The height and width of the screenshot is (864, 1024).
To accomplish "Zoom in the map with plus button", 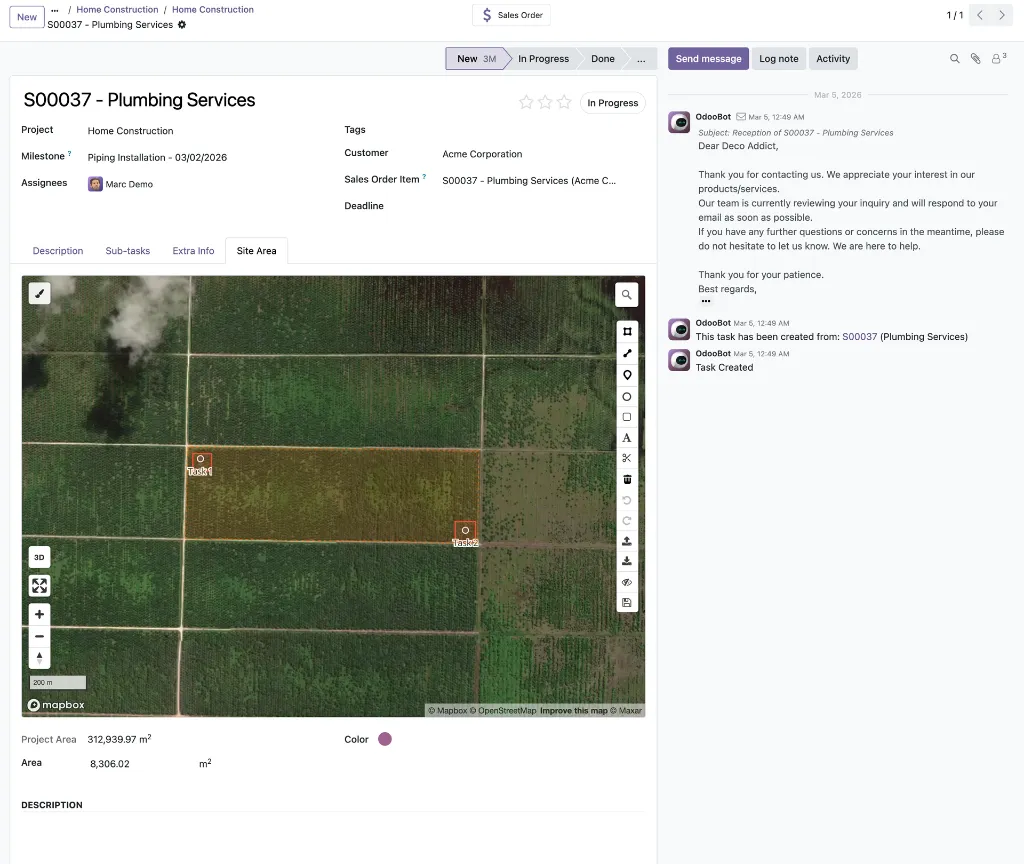I will (39, 615).
